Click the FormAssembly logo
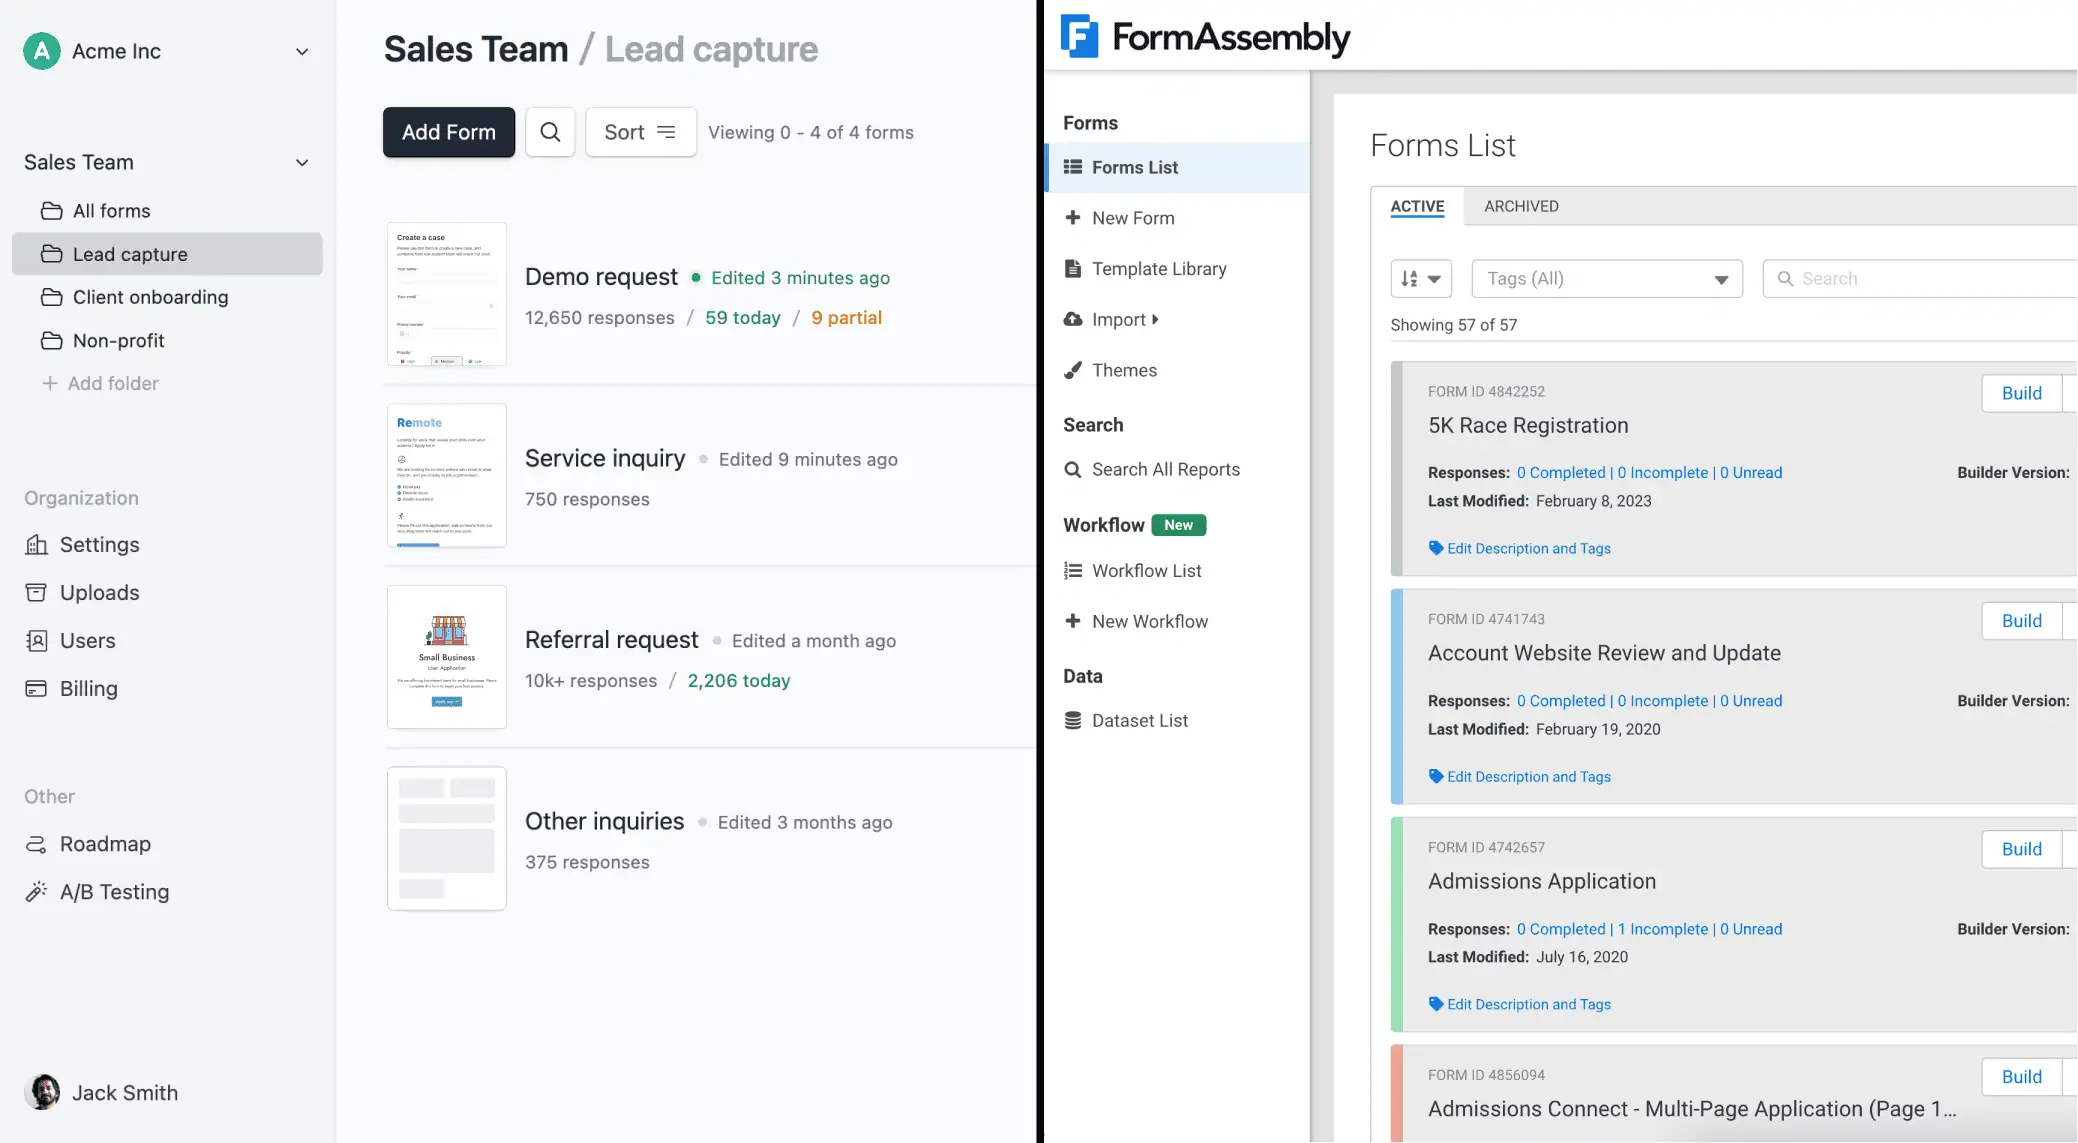 pyautogui.click(x=1205, y=37)
